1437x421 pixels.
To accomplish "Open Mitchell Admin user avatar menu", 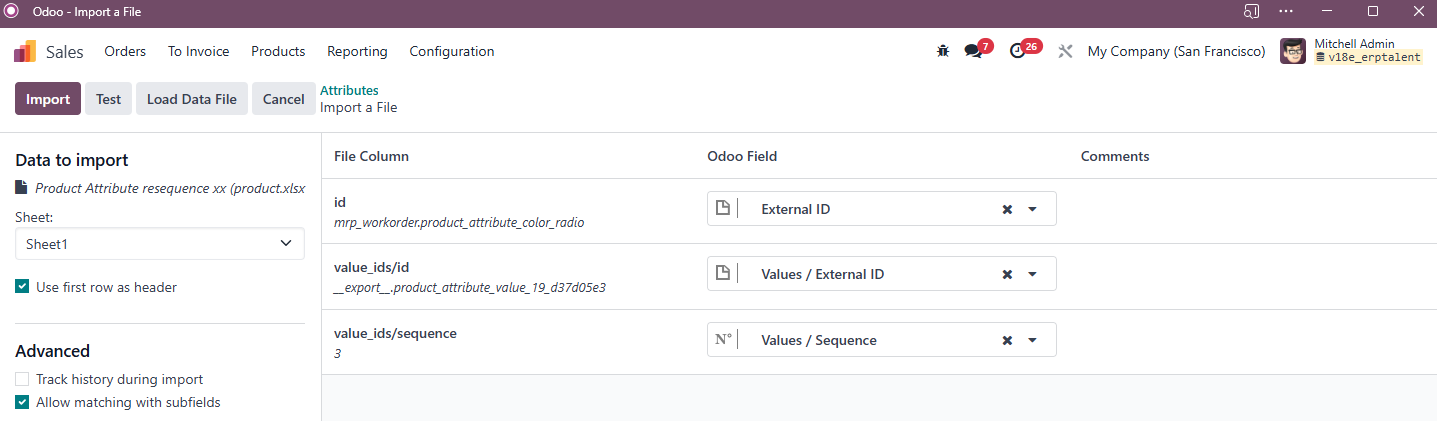I will point(1293,51).
